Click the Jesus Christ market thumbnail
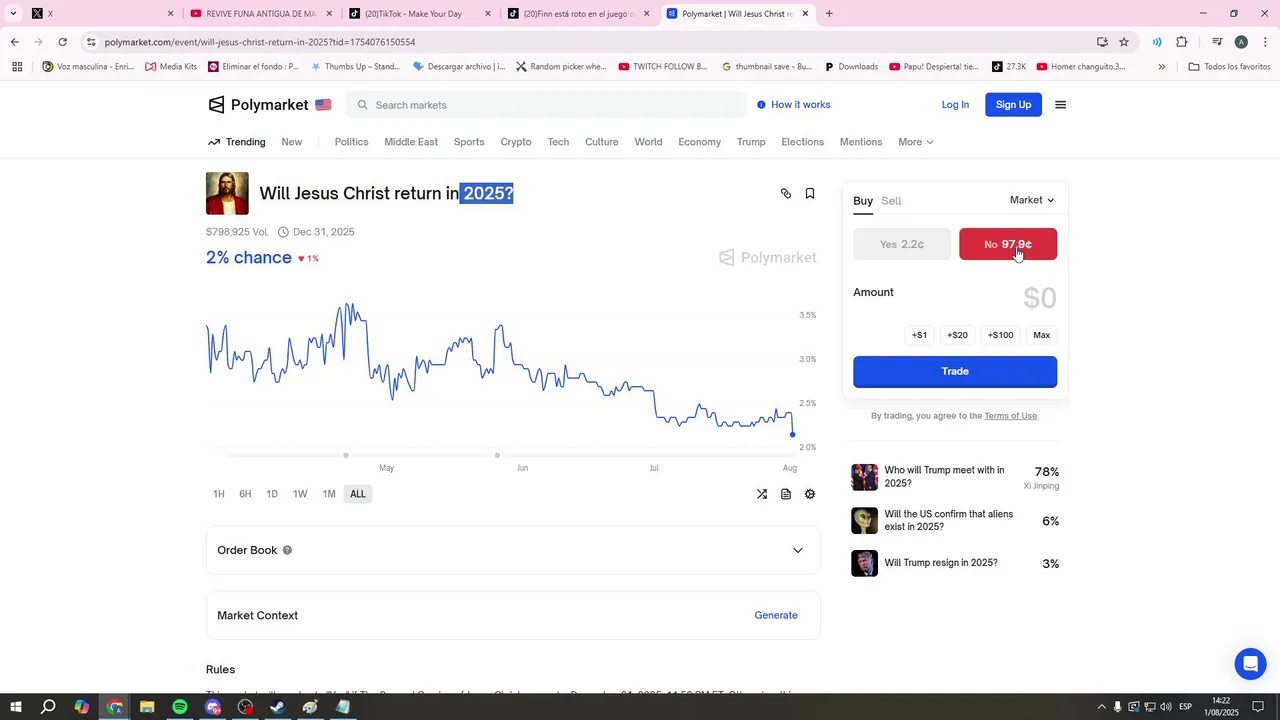The image size is (1280, 720). pos(227,193)
